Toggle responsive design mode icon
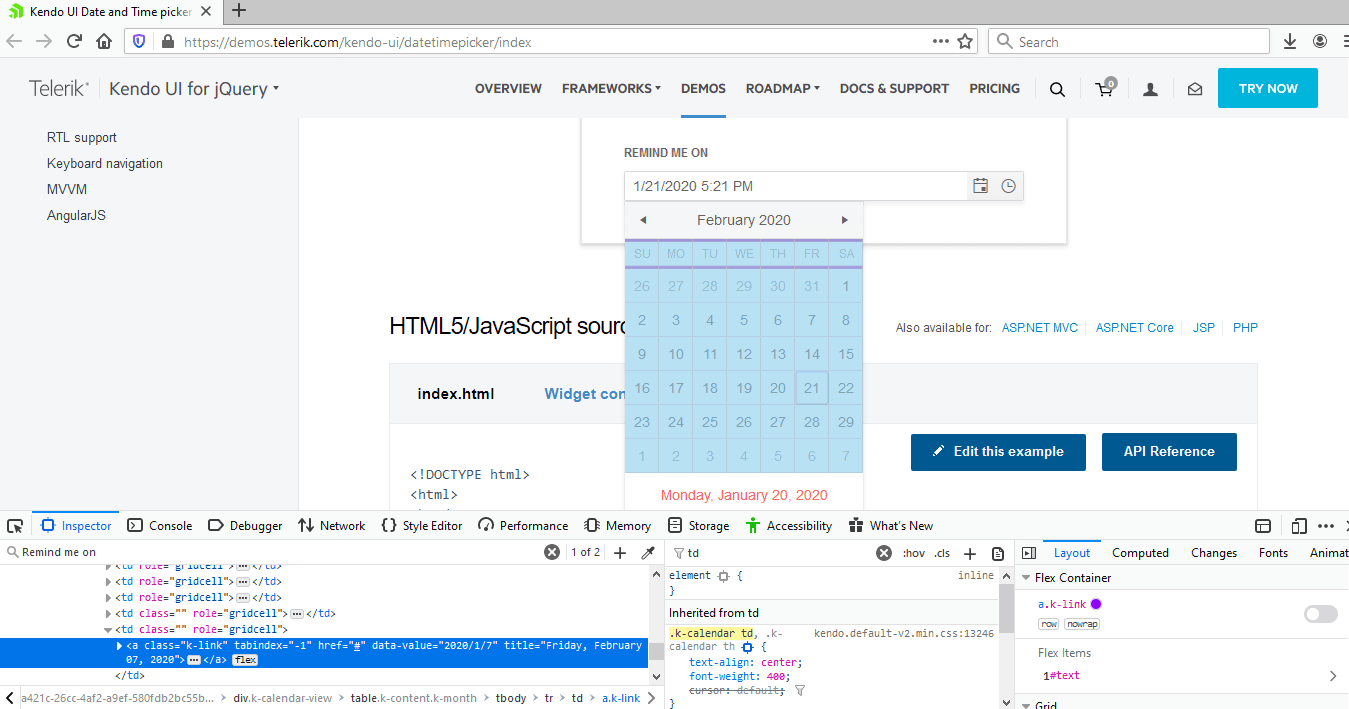The width and height of the screenshot is (1349, 709). point(1298,526)
